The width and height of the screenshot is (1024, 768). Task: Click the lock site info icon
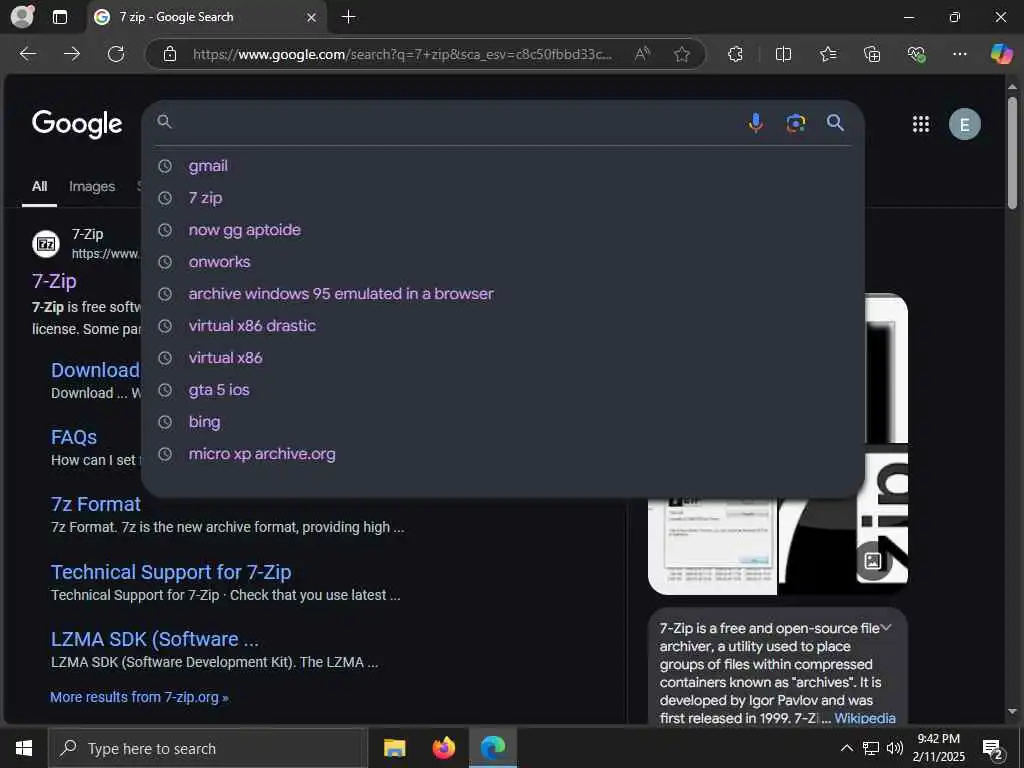tap(170, 54)
